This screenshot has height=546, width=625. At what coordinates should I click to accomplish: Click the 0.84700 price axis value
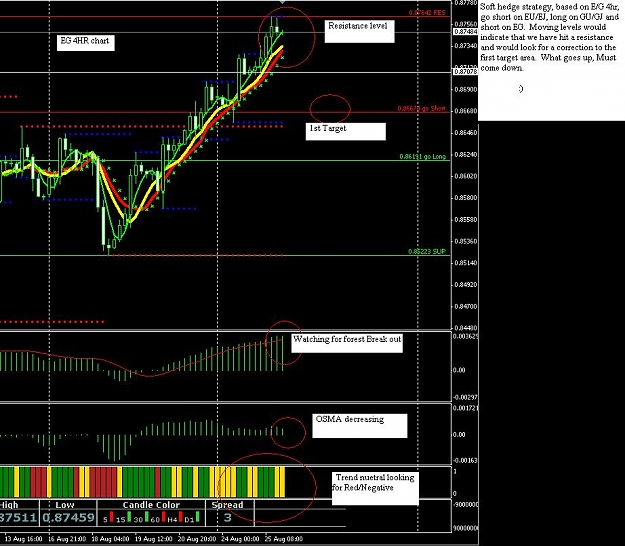pos(466,306)
